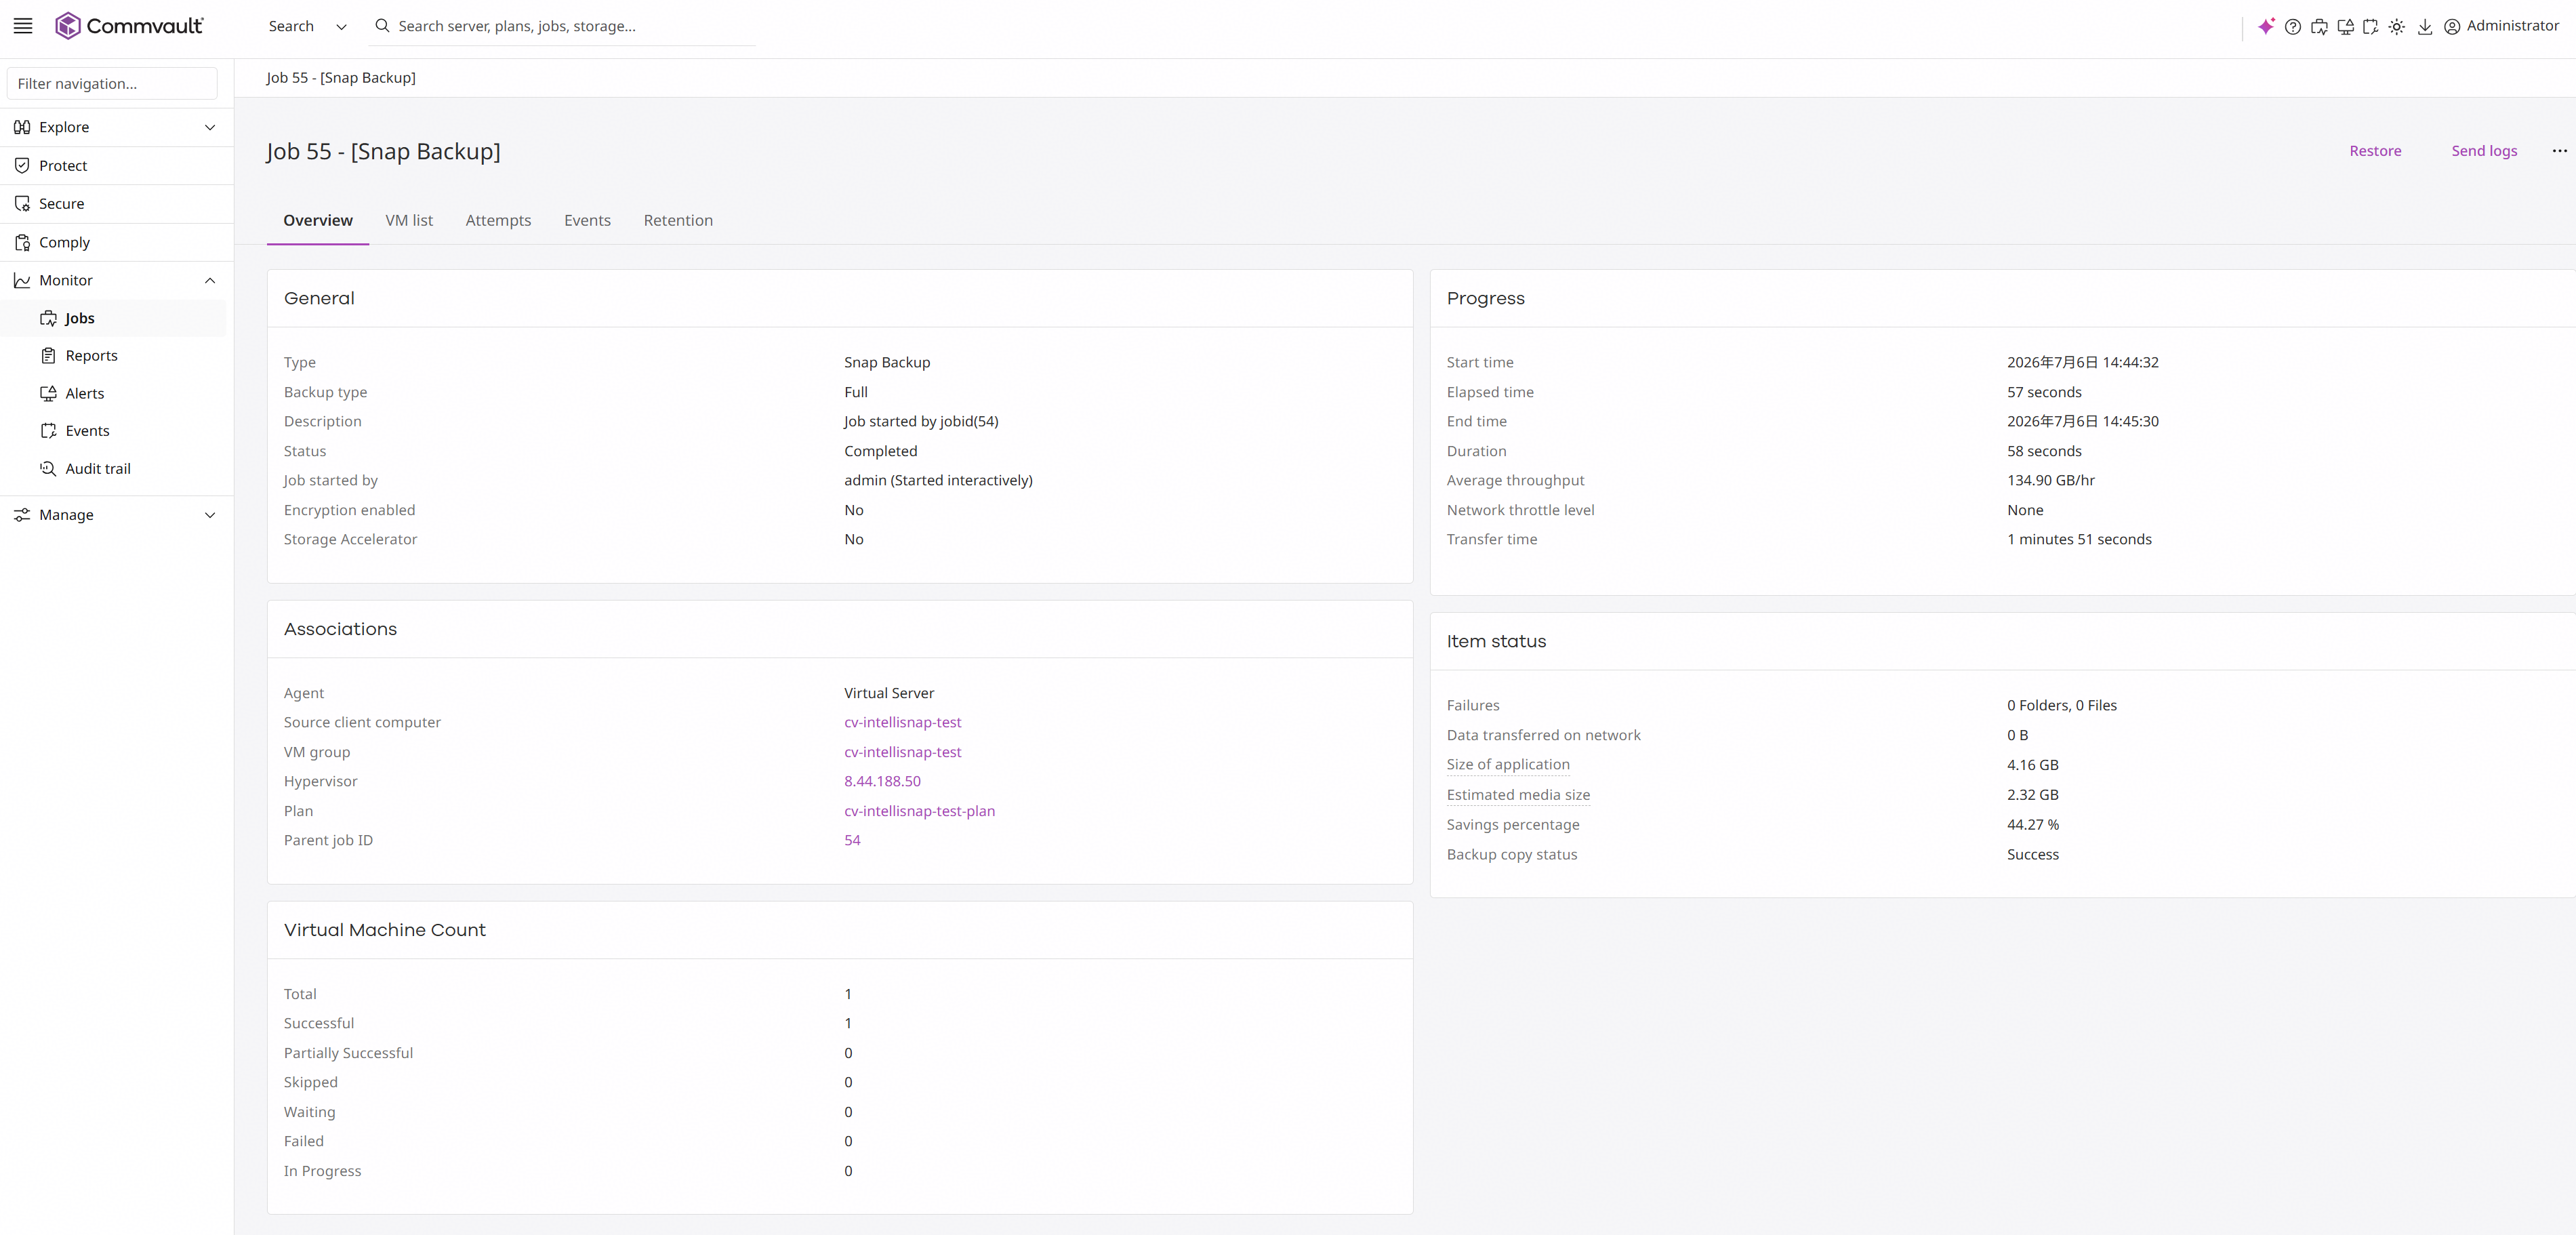Switch to the VM list tab
Viewport: 2576px width, 1235px height.
point(409,220)
